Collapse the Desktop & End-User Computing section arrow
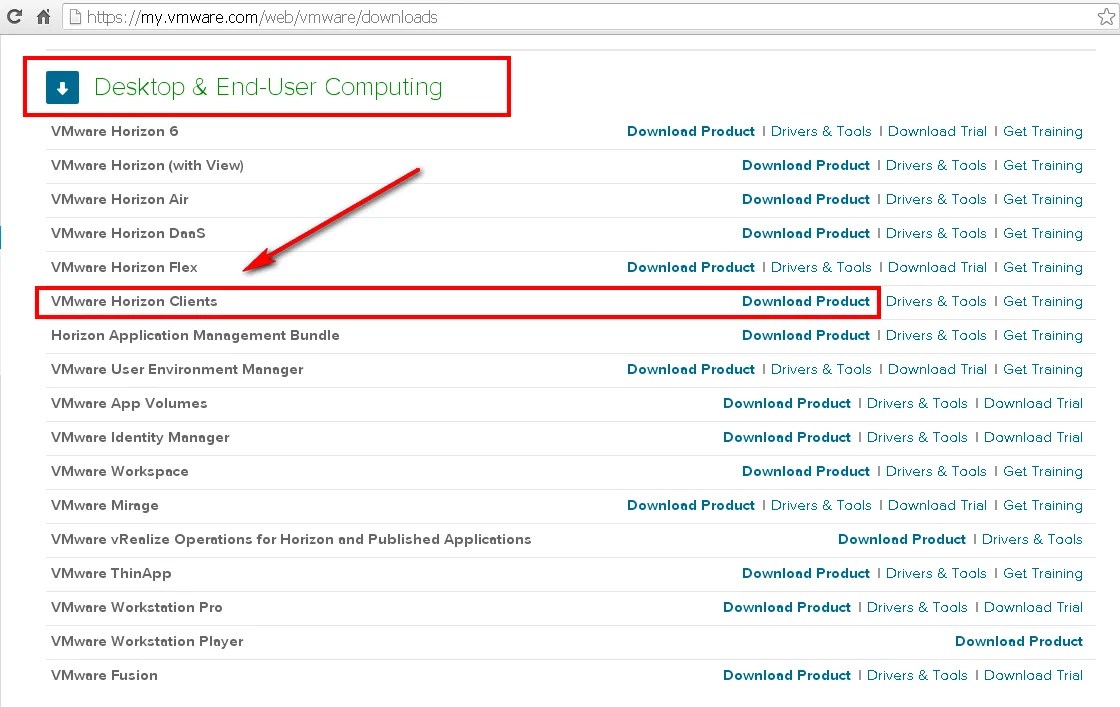The image size is (1120, 707). [x=62, y=87]
